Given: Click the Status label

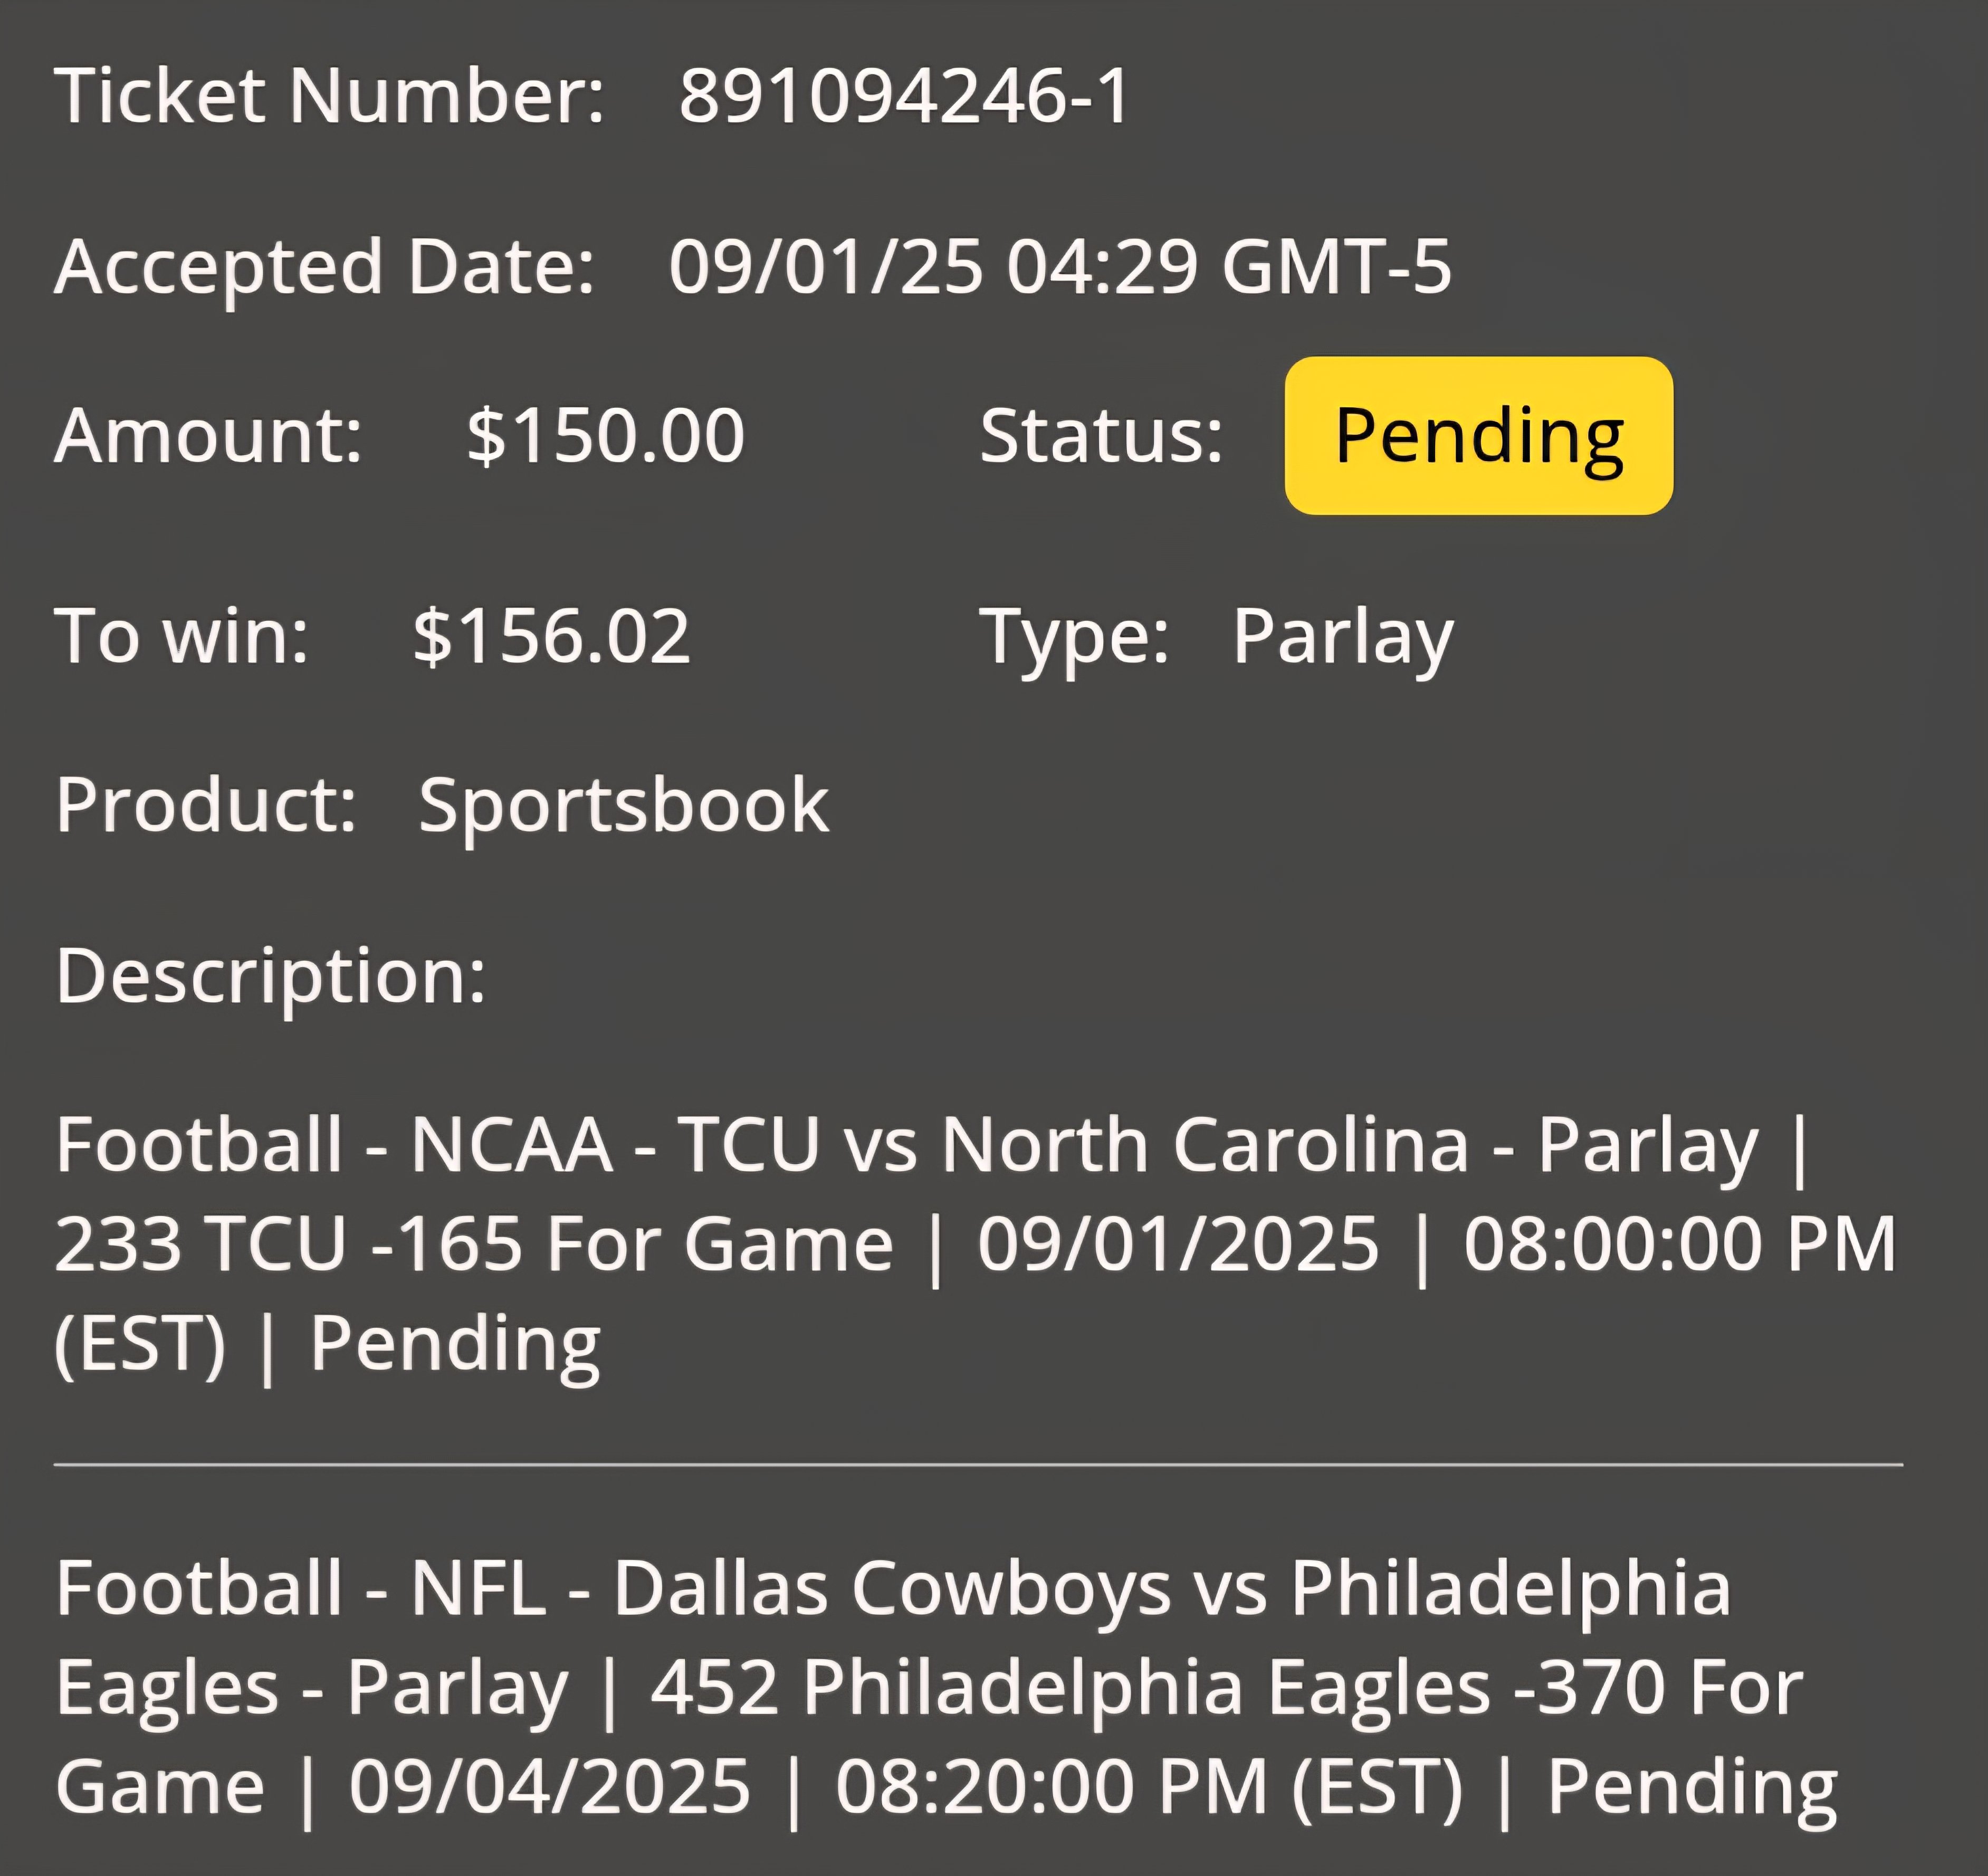Looking at the screenshot, I should click(1101, 436).
